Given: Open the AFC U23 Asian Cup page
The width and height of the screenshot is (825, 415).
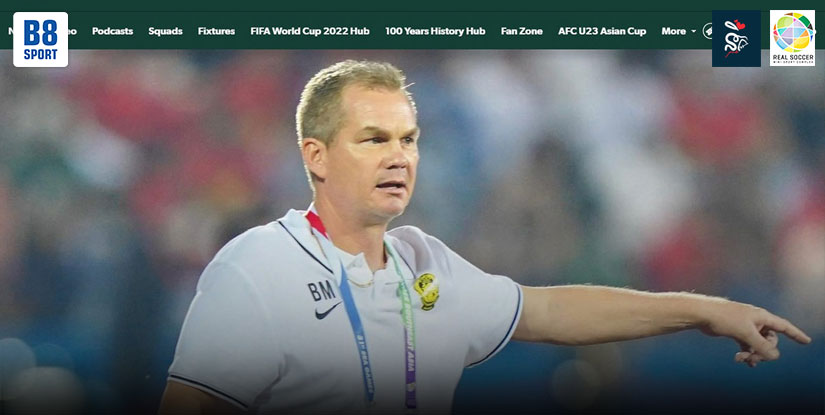Looking at the screenshot, I should tap(602, 31).
